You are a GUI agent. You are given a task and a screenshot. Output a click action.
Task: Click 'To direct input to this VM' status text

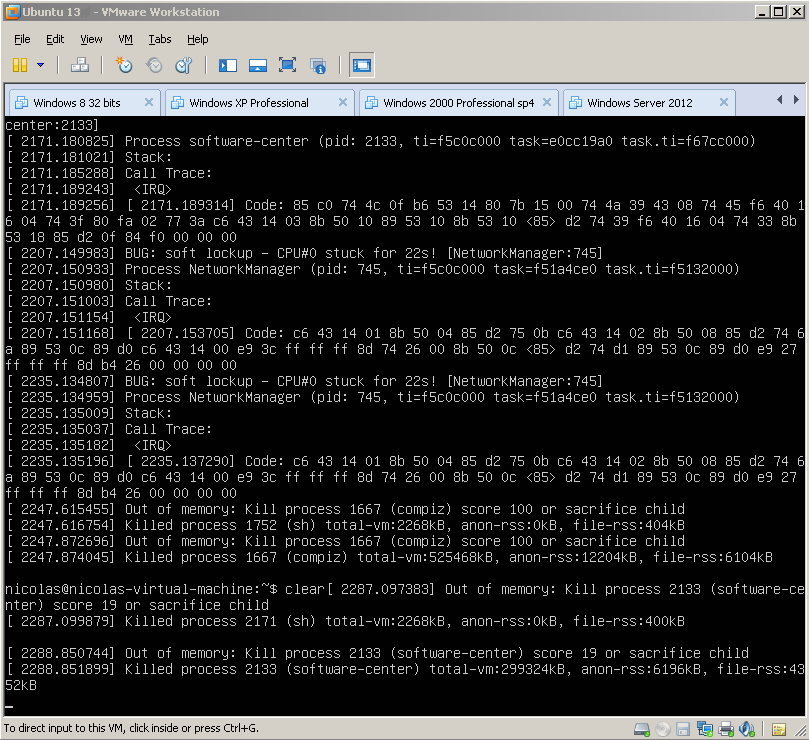[131, 728]
